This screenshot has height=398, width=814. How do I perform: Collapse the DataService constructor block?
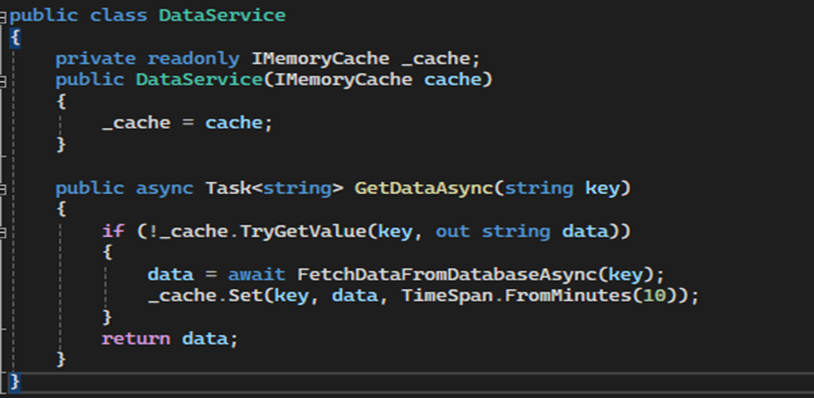coord(3,80)
